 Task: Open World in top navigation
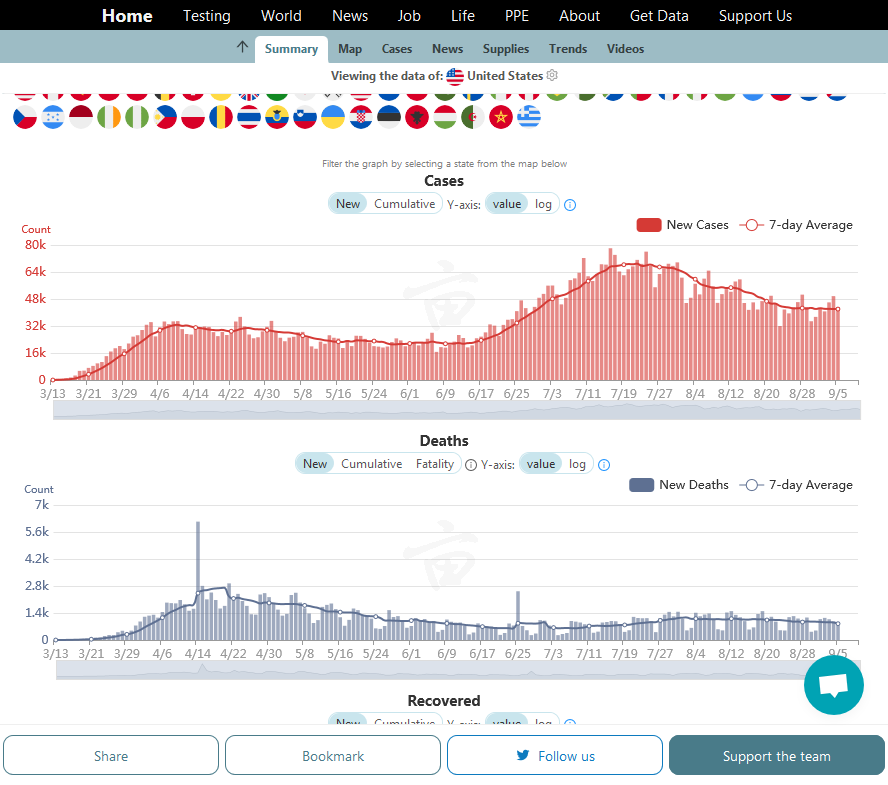tap(281, 16)
